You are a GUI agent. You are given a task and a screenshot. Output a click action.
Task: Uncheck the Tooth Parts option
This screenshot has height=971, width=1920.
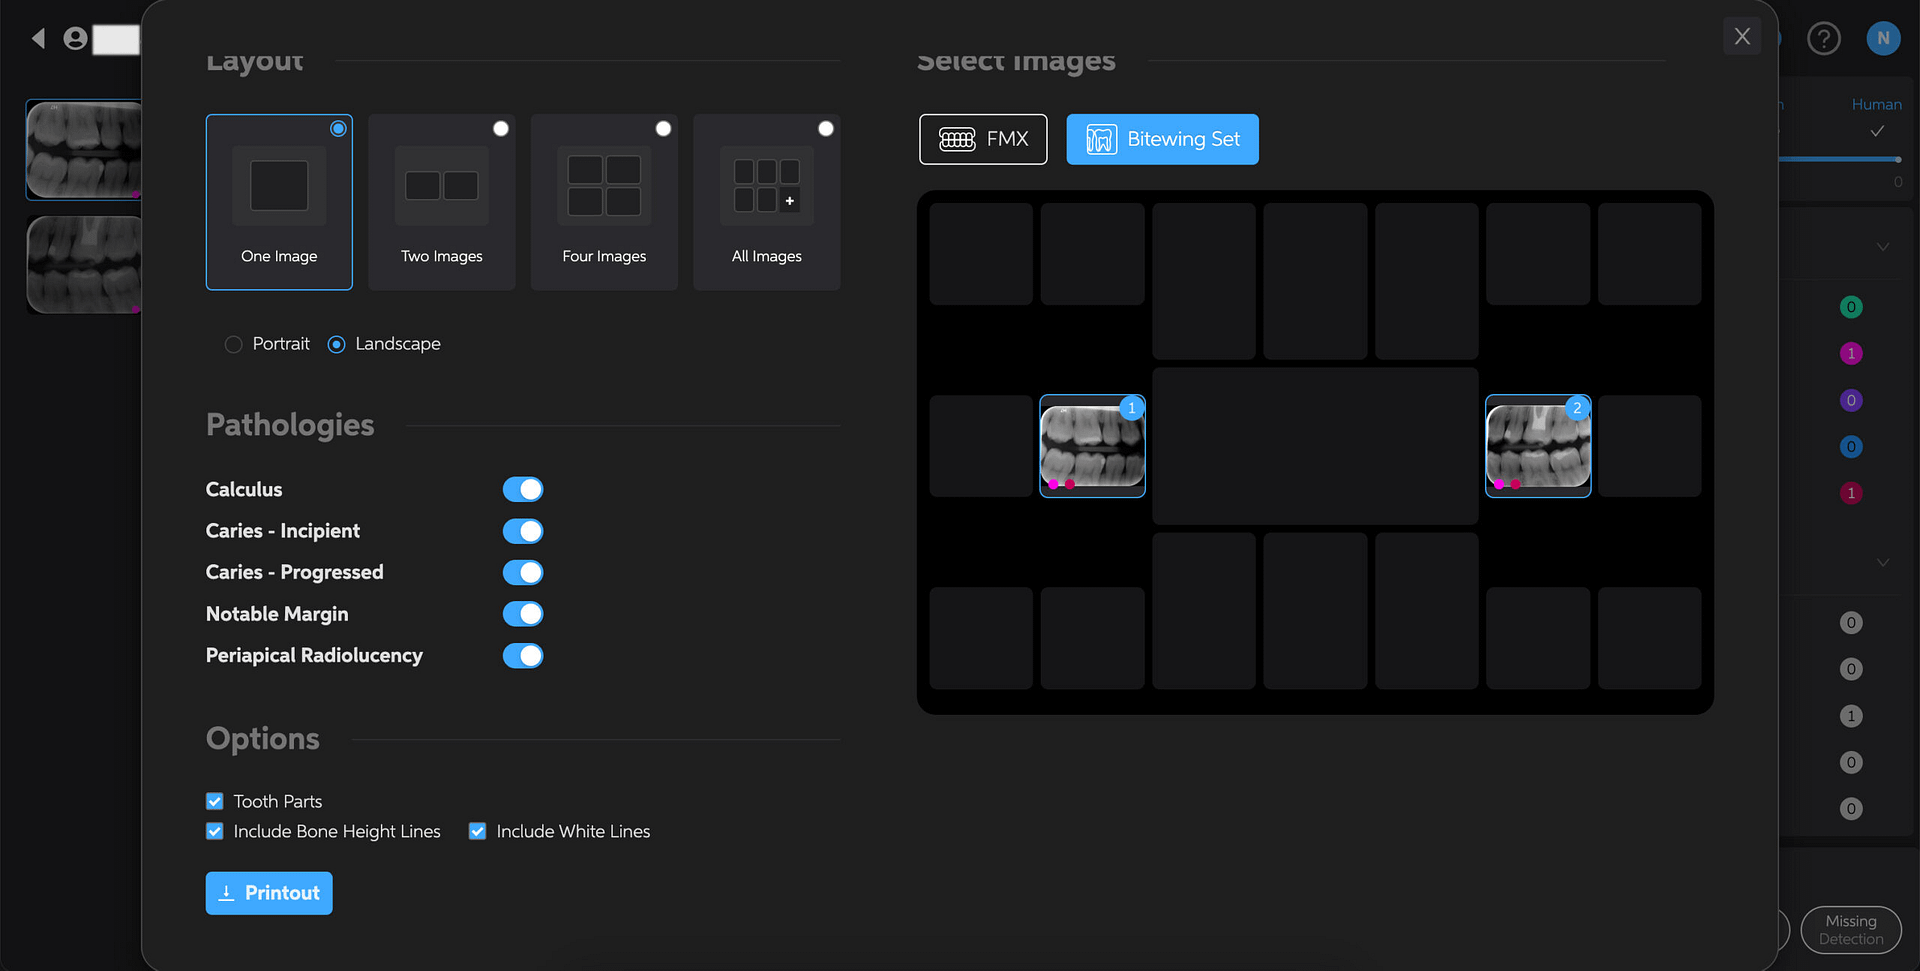214,801
